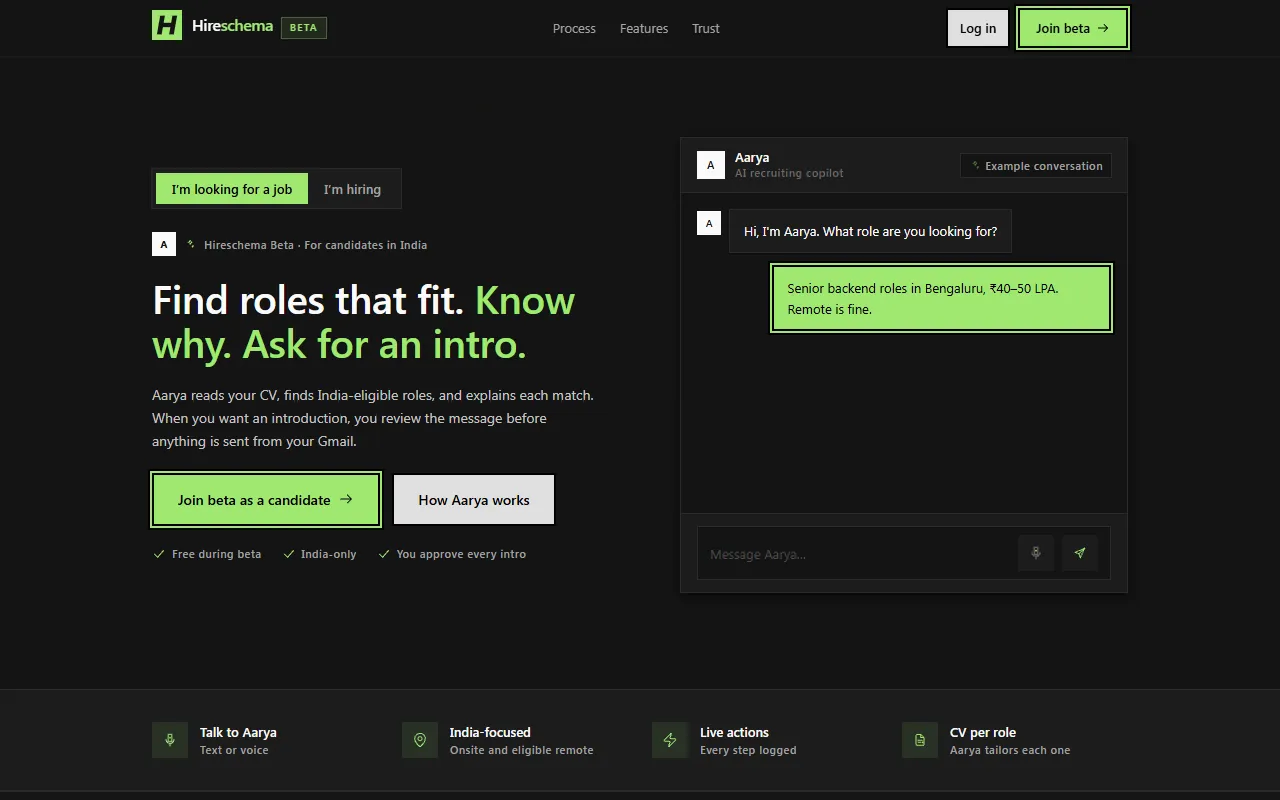This screenshot has width=1280, height=800.
Task: Click "Join beta as a candidate" button
Action: pyautogui.click(x=266, y=500)
